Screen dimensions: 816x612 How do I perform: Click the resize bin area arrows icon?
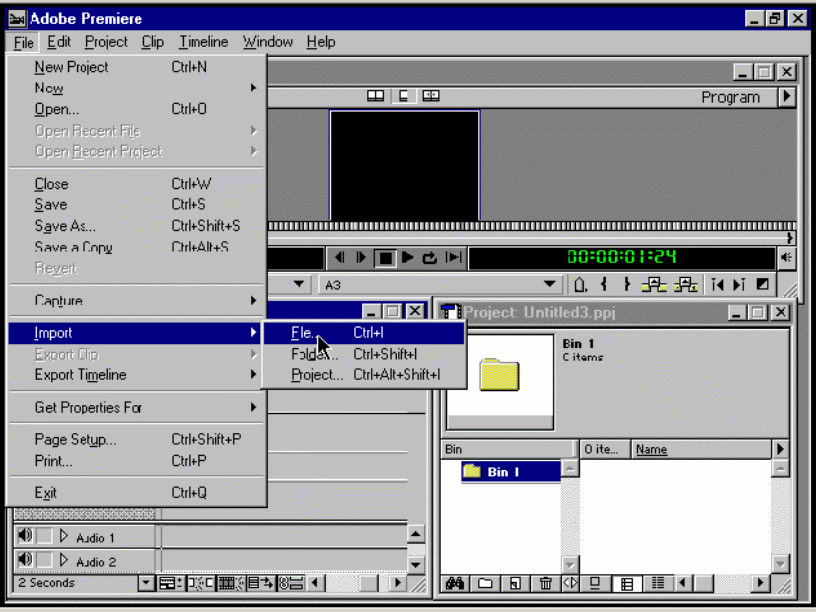click(570, 583)
